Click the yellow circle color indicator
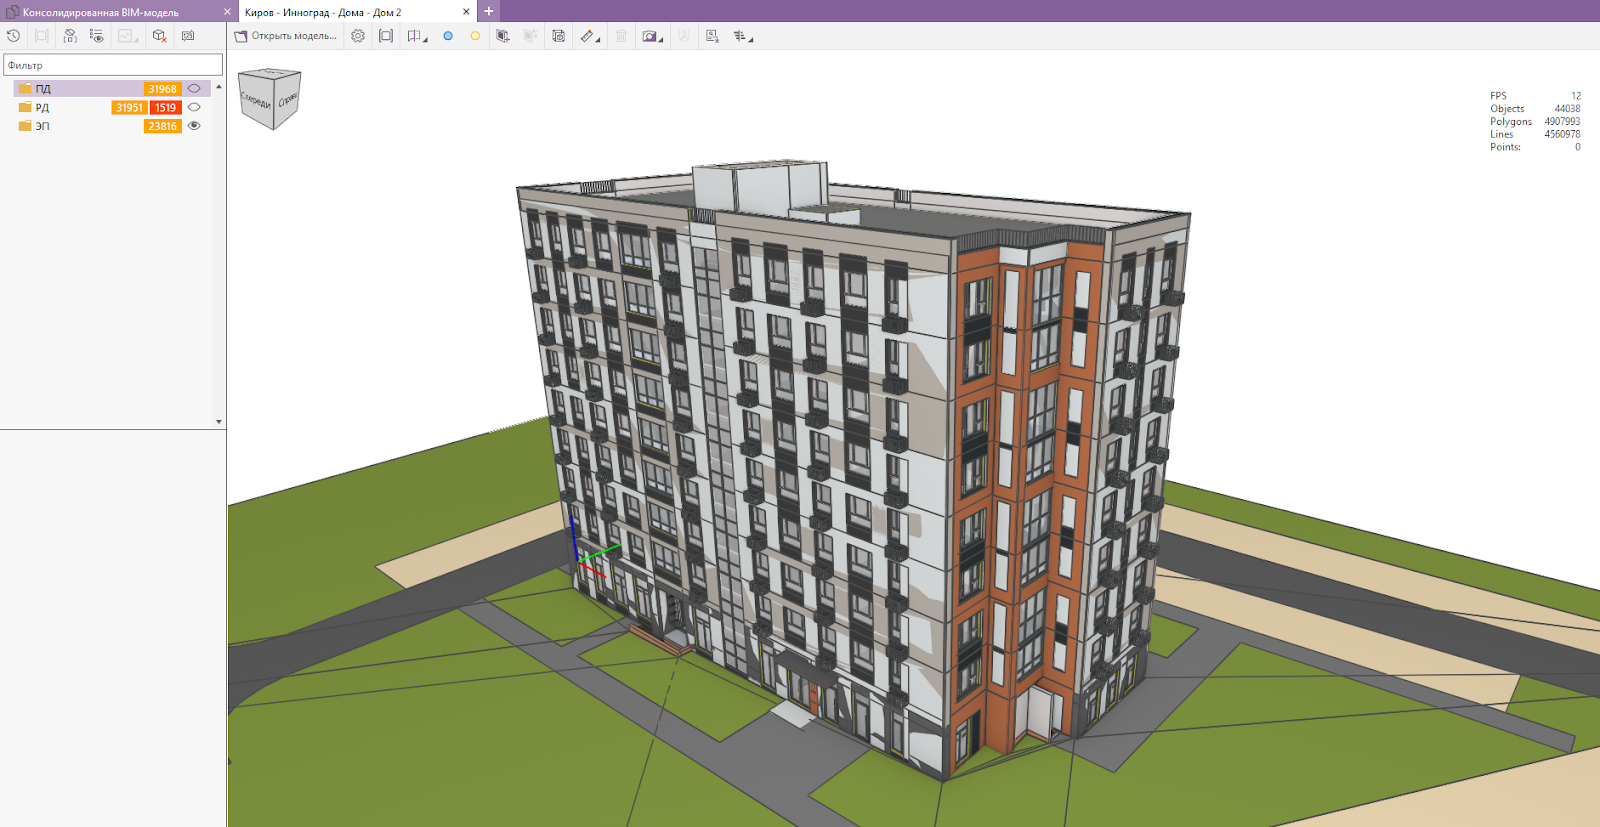Screen dimensions: 1600x827 [475, 36]
